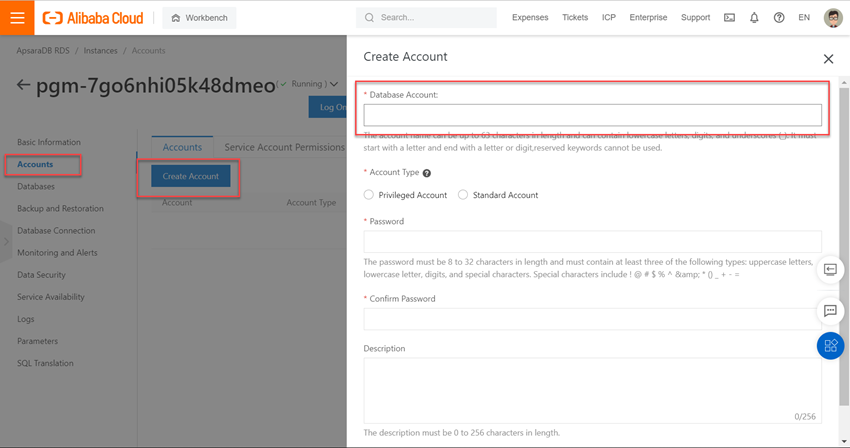The width and height of the screenshot is (850, 448).
Task: Open Data Security page
Action: click(x=41, y=275)
